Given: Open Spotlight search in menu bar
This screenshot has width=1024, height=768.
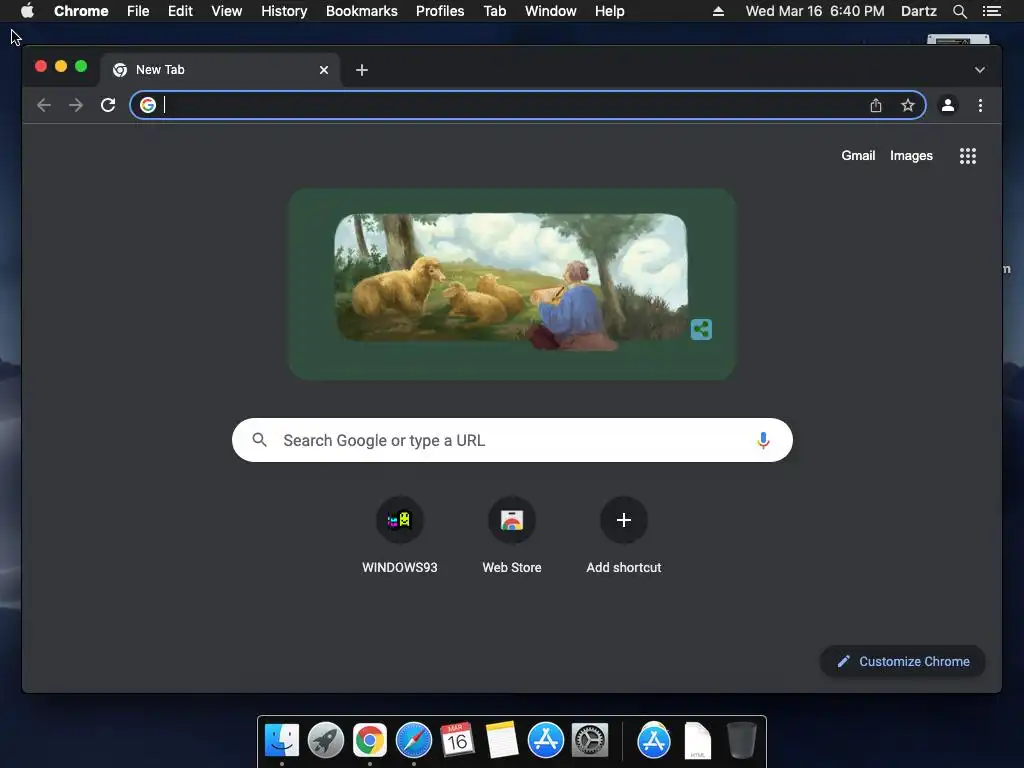Looking at the screenshot, I should coord(959,11).
